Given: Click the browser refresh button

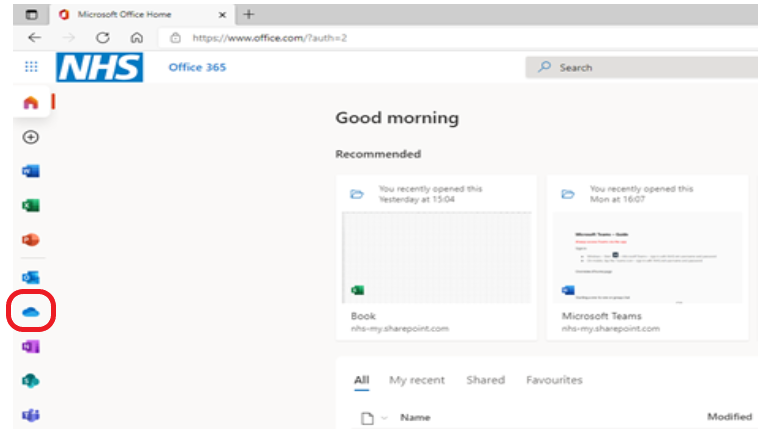Looking at the screenshot, I should pos(101,38).
